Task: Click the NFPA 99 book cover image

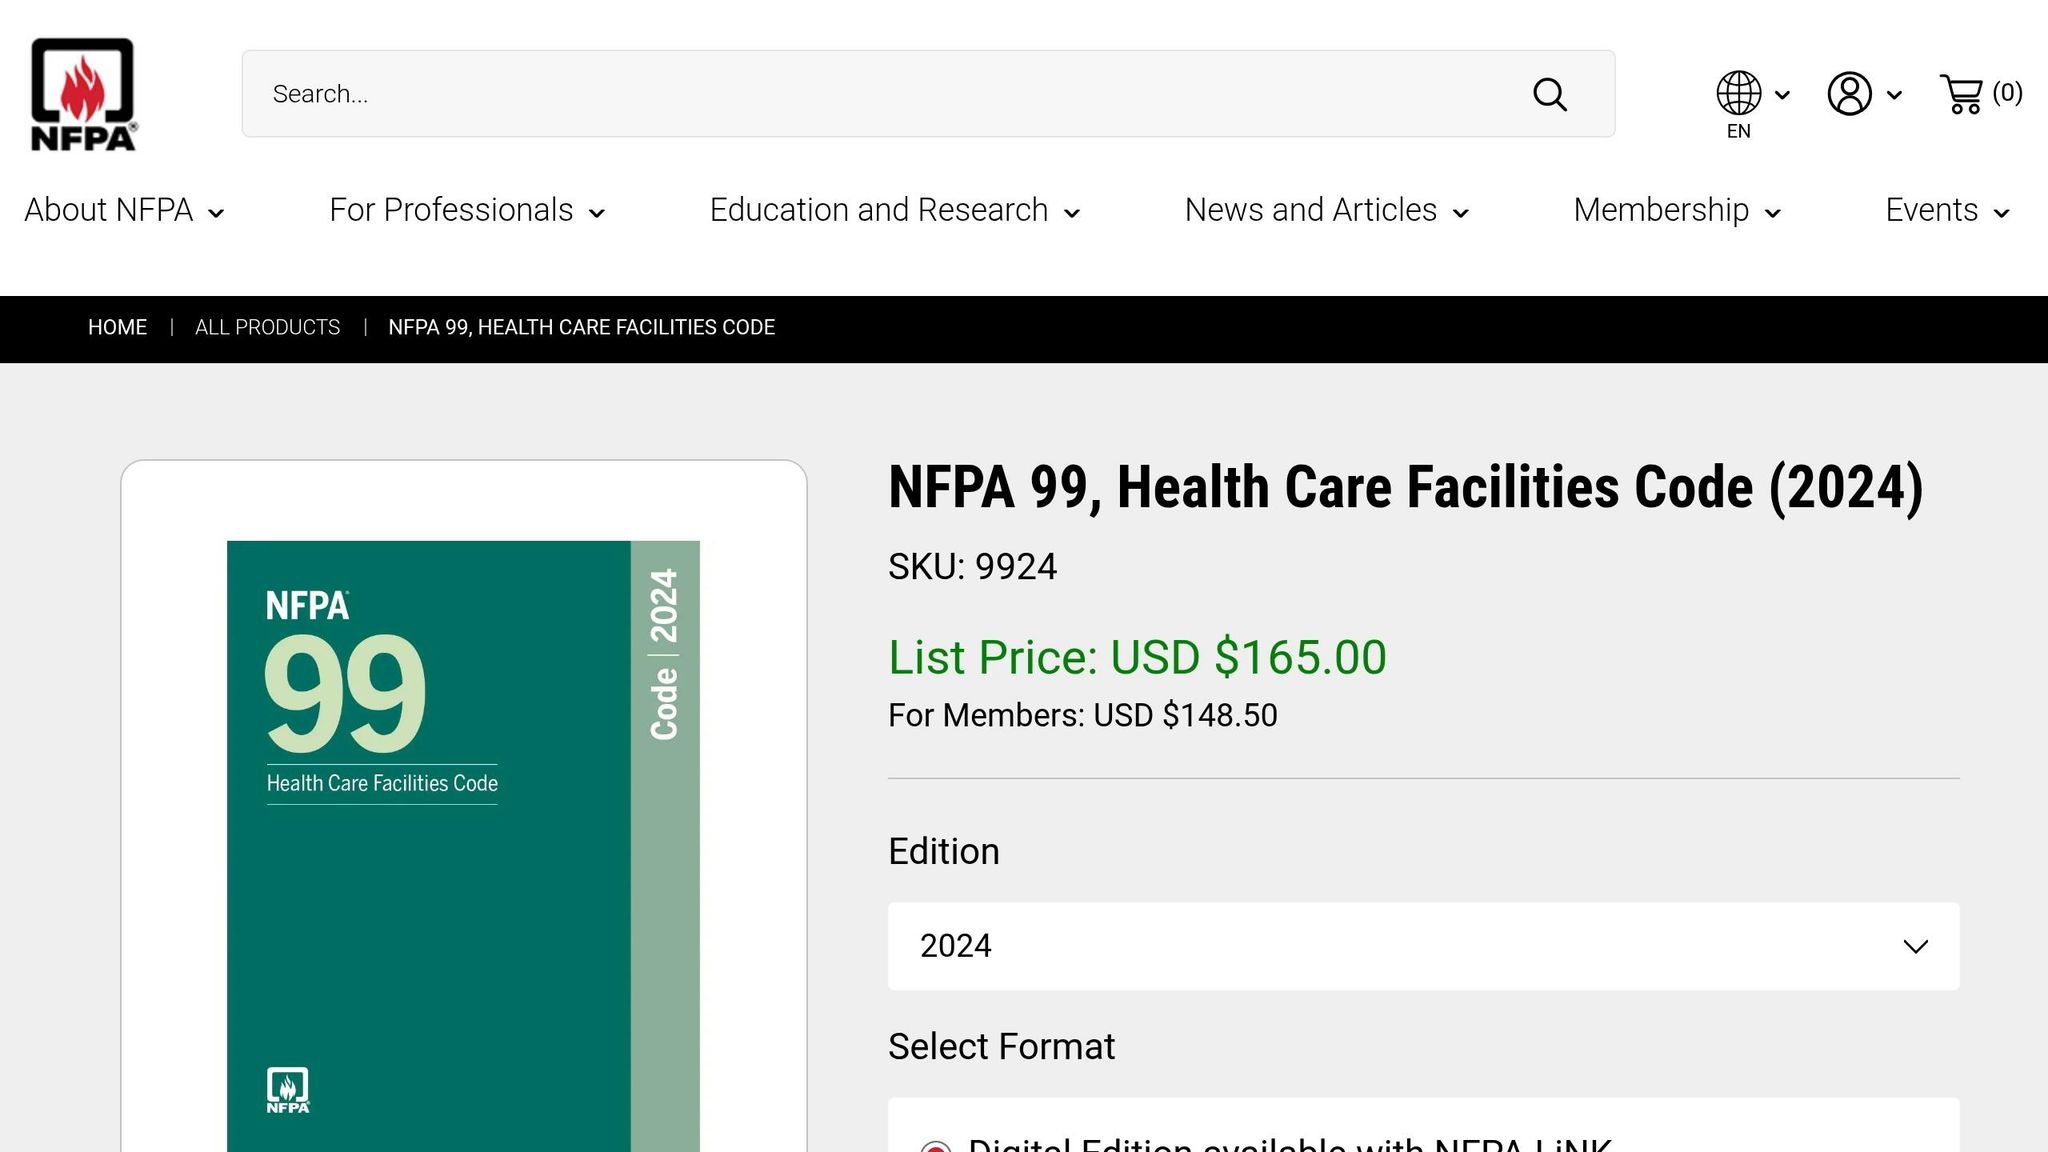Action: (x=463, y=846)
